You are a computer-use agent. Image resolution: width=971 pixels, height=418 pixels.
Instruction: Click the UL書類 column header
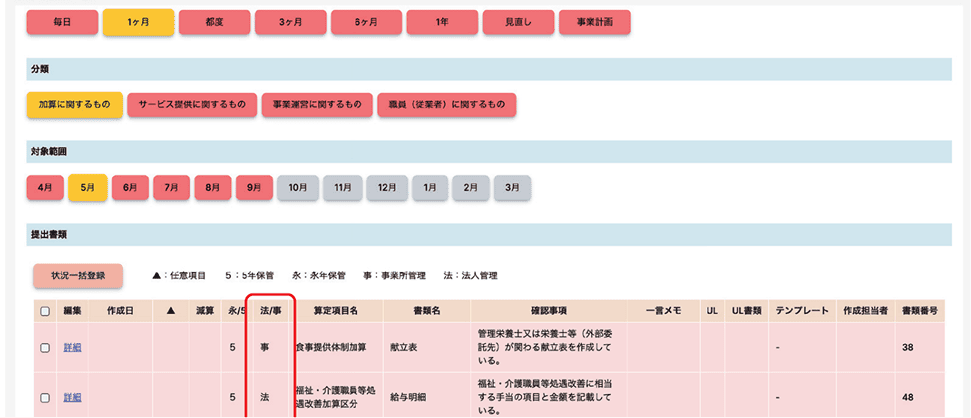747,311
